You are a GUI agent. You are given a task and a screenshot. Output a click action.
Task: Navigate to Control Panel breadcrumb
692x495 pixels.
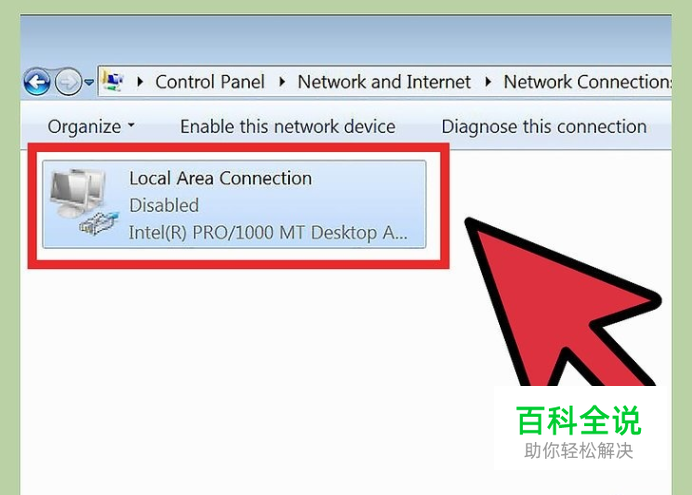[x=210, y=82]
